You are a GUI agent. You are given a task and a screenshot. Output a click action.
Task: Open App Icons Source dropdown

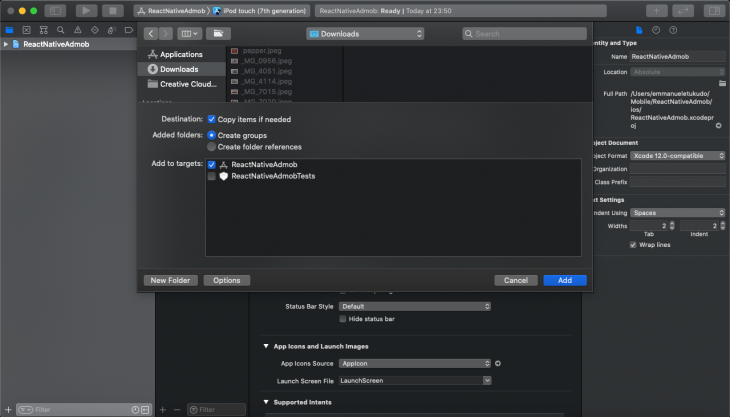tap(415, 363)
